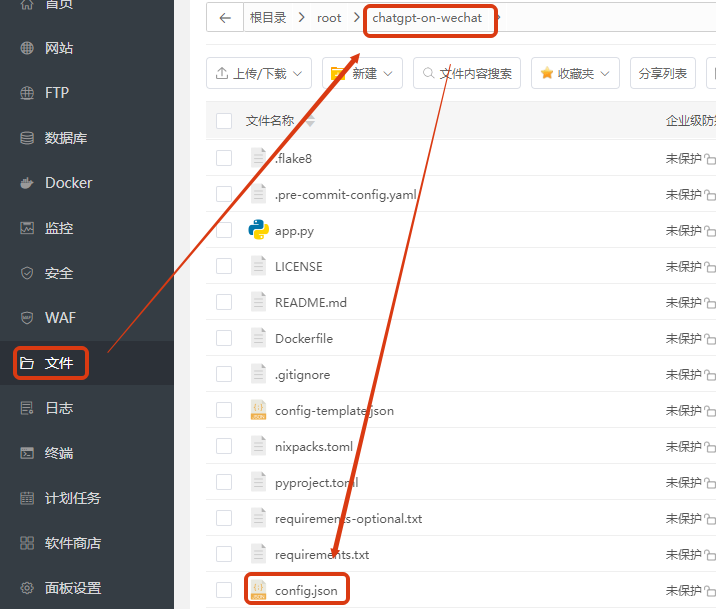Click the database icon in sidebar

click(27, 138)
